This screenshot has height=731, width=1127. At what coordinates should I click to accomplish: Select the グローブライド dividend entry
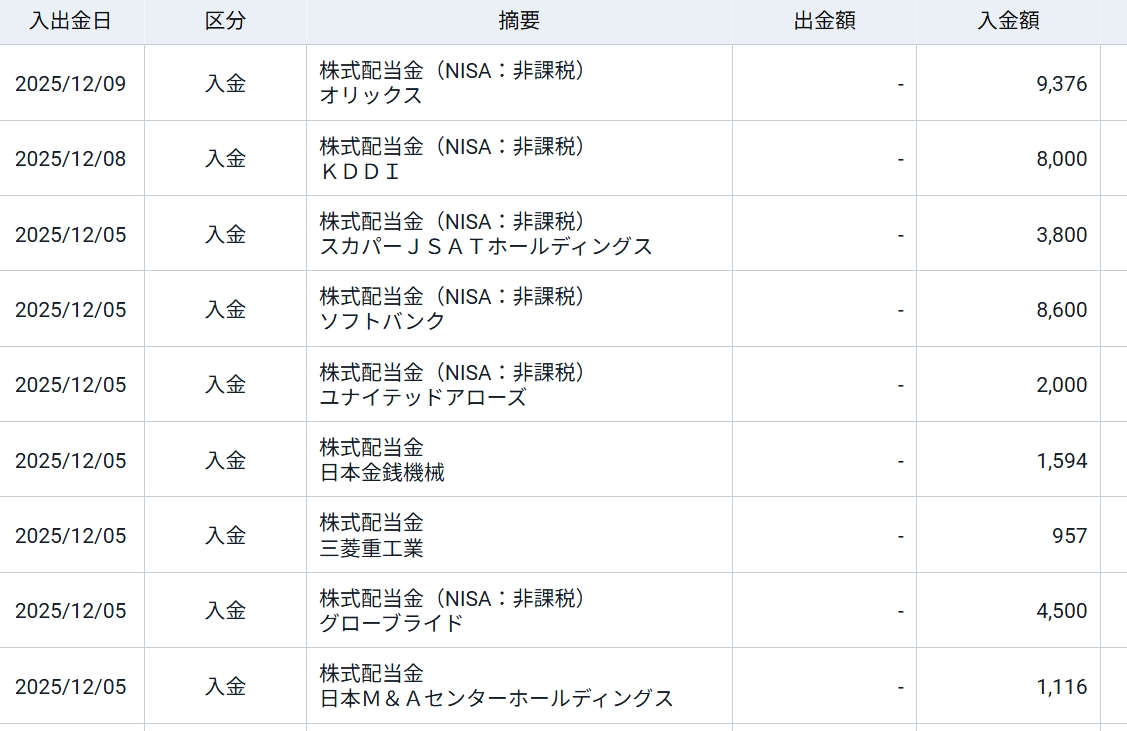[x=391, y=624]
